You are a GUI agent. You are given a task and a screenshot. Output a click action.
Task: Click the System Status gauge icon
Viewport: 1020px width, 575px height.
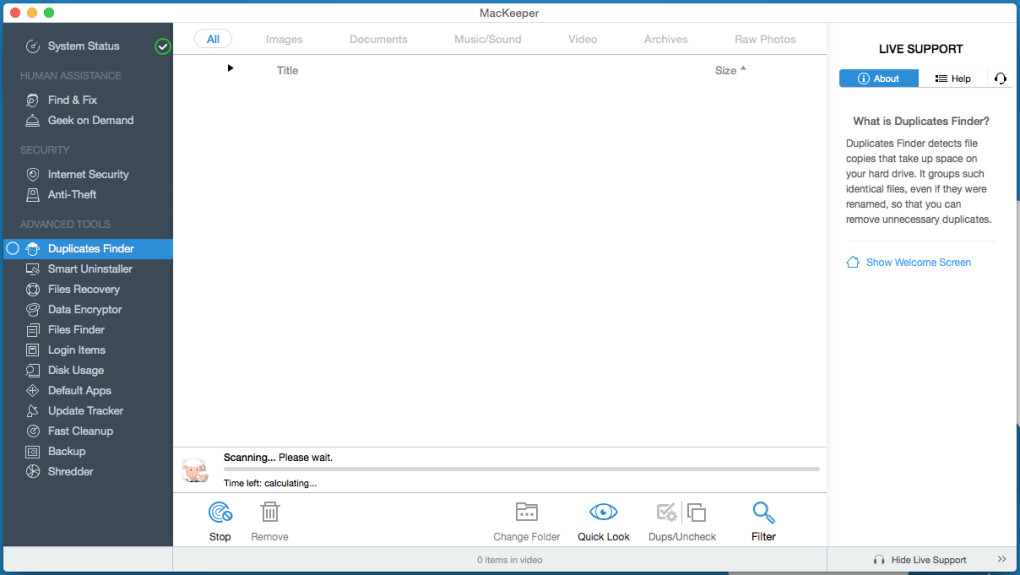tap(33, 46)
